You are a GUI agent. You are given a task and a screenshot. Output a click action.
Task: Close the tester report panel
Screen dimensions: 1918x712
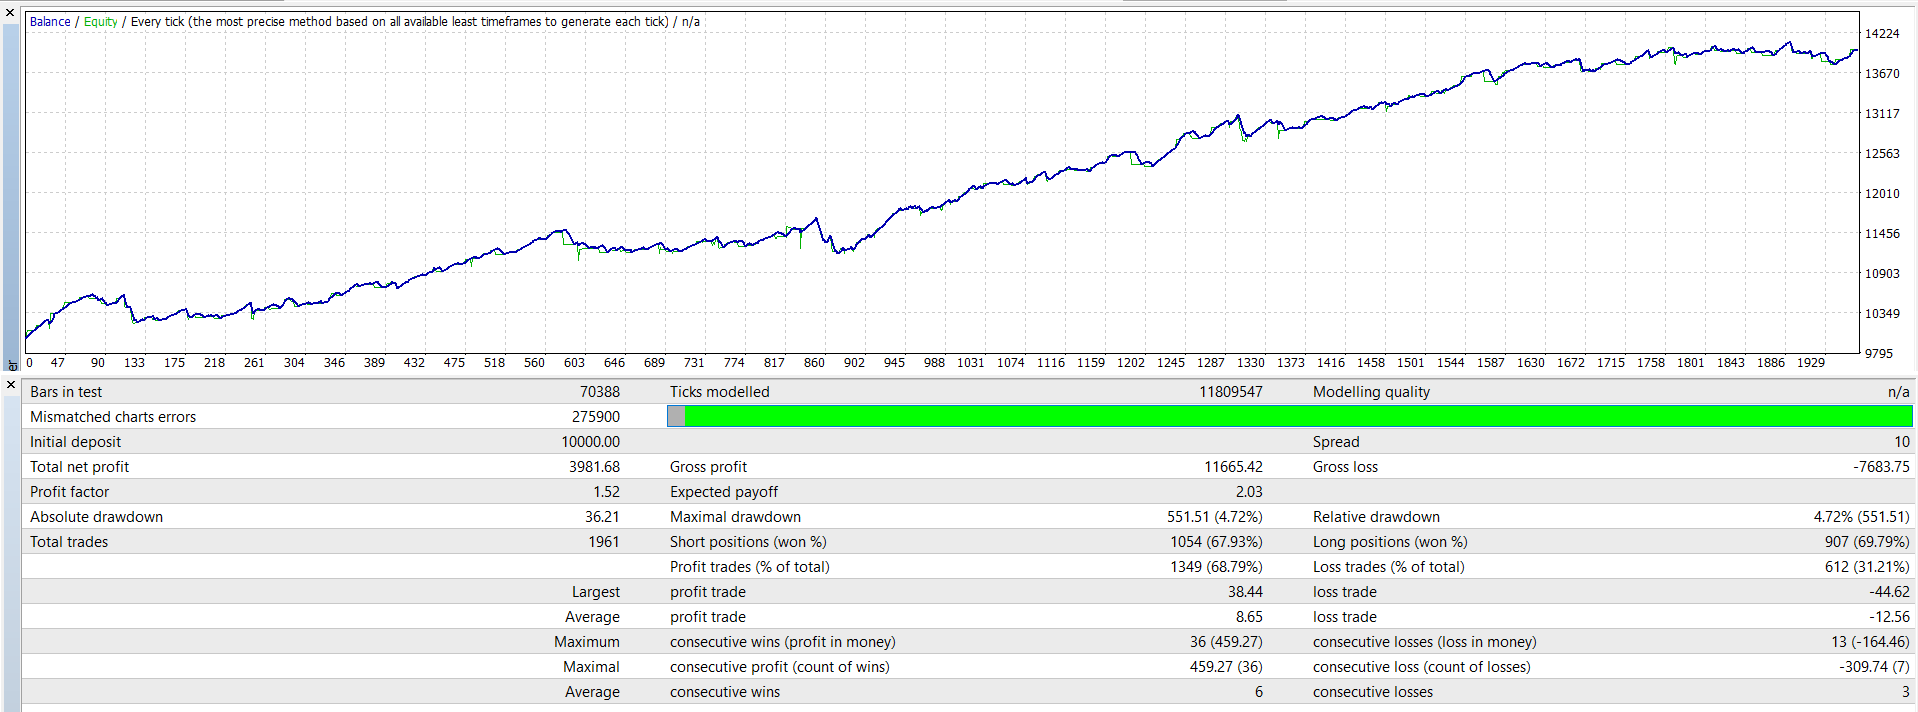10,385
